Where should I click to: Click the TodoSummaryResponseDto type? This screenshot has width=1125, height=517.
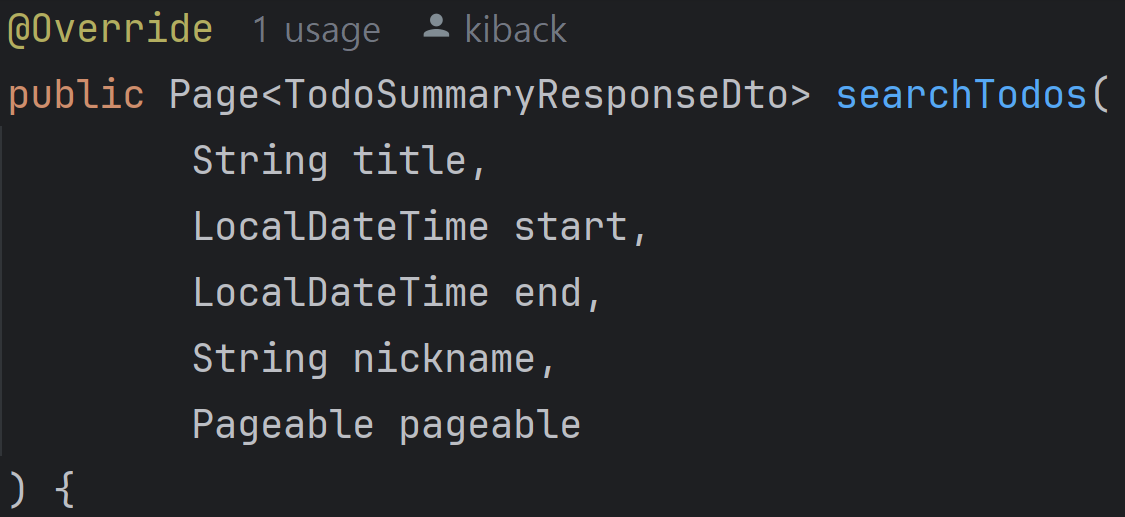pos(537,95)
